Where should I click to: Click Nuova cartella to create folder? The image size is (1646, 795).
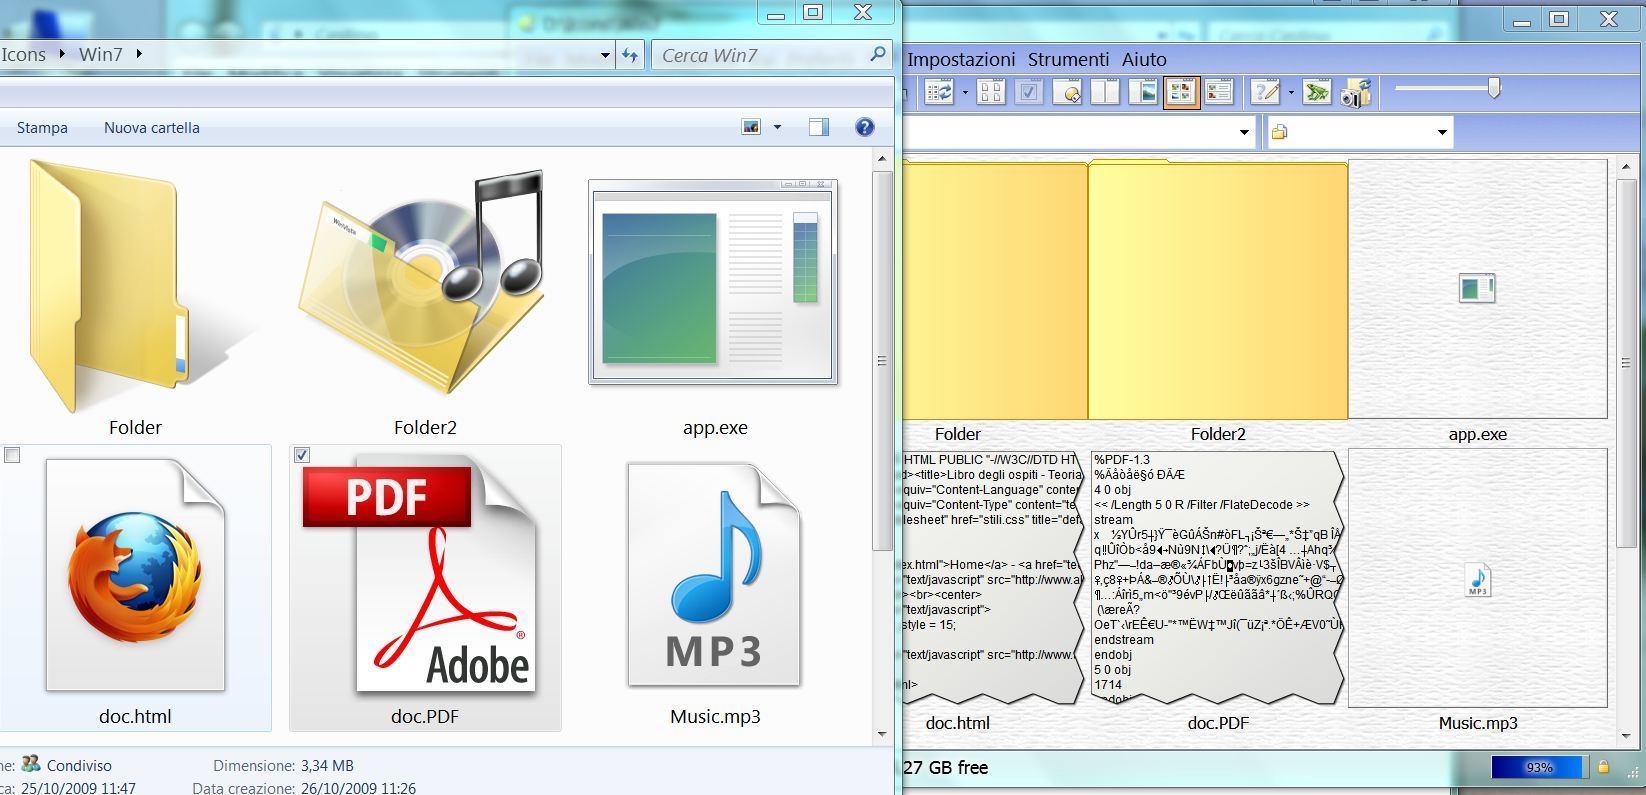152,128
